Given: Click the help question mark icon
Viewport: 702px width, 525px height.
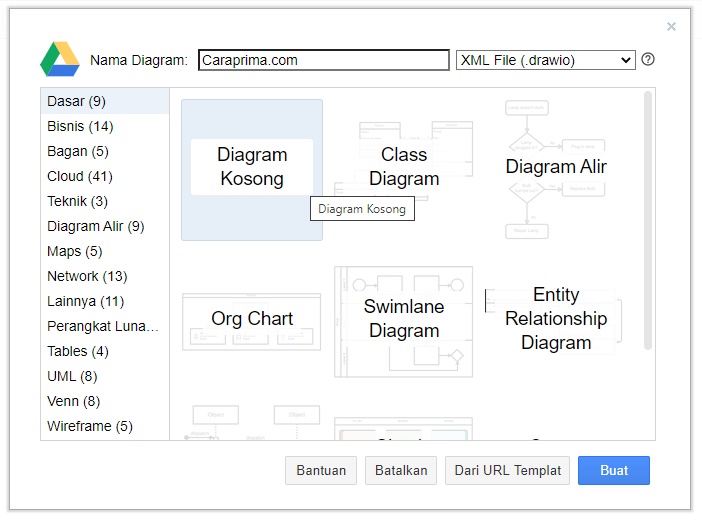Looking at the screenshot, I should (648, 60).
